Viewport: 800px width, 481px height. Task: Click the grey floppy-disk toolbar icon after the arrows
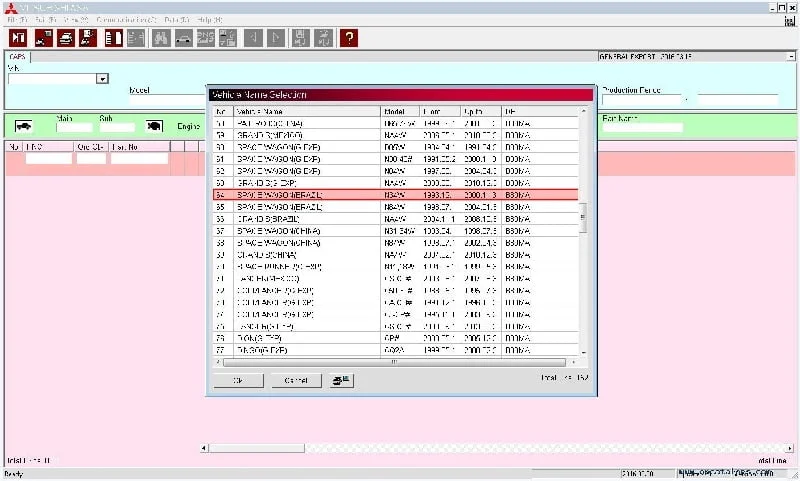point(300,38)
